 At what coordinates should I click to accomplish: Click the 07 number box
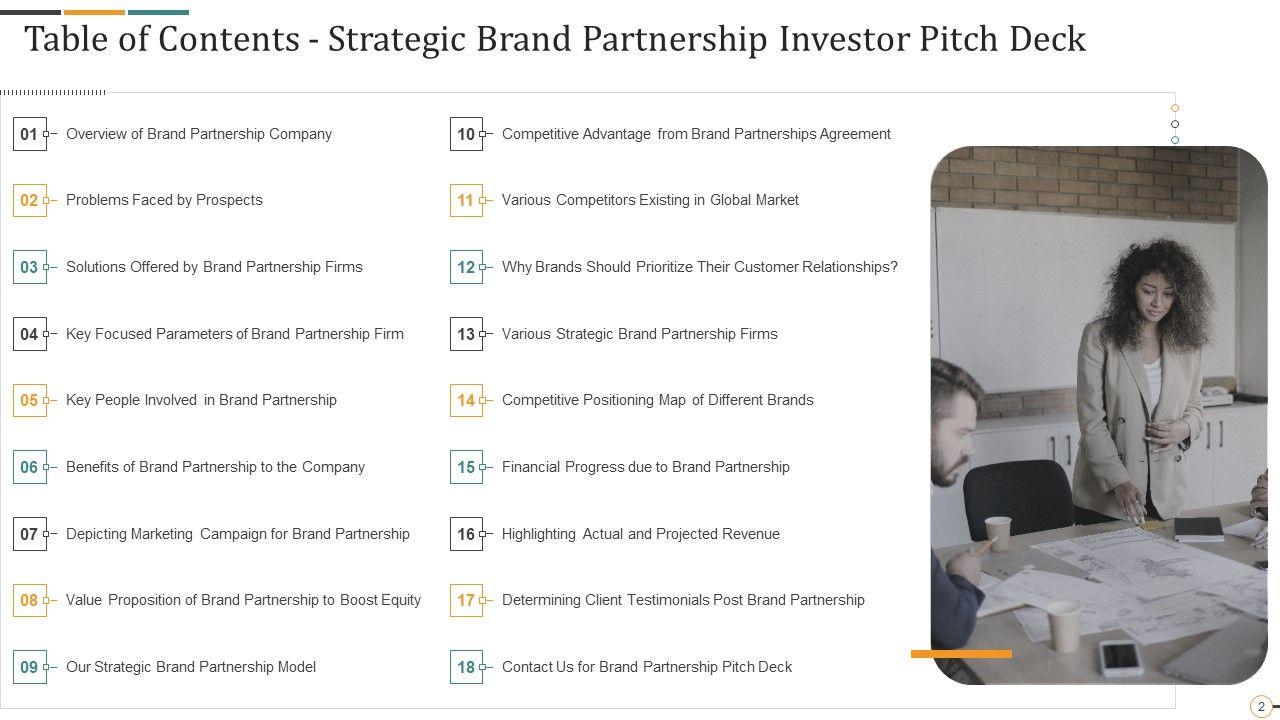[29, 534]
